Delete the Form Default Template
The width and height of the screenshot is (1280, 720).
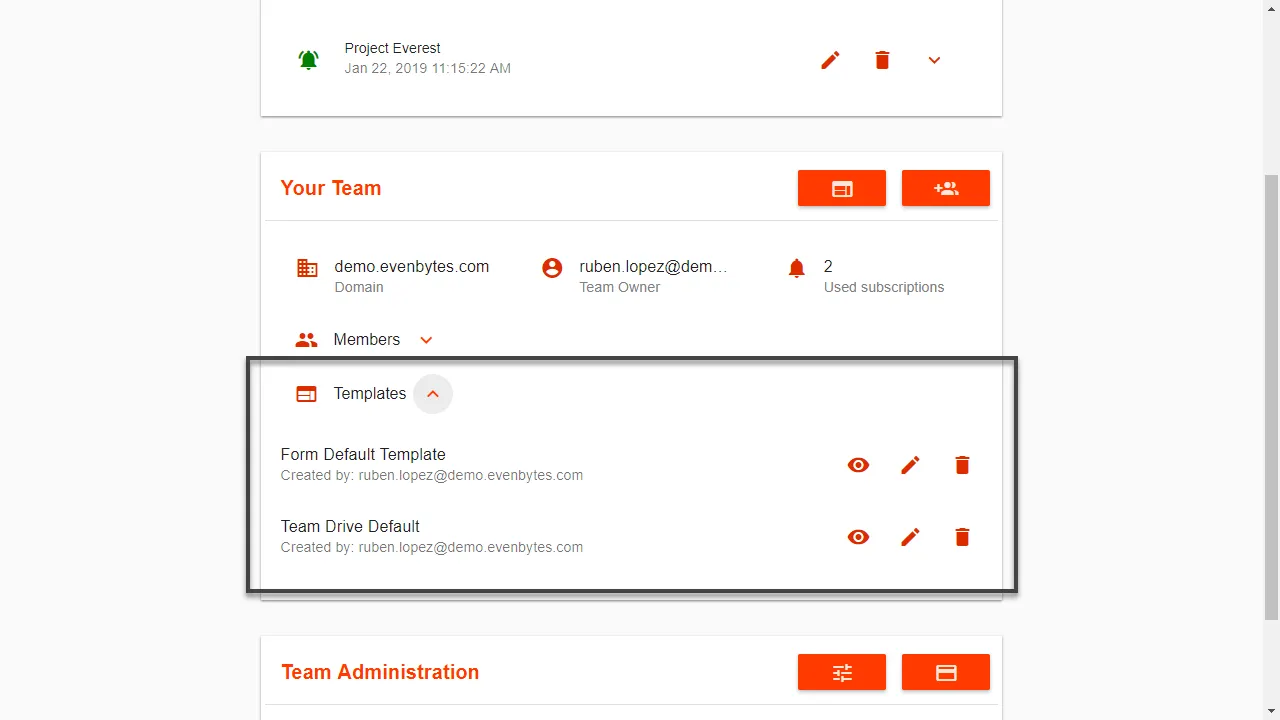[962, 465]
